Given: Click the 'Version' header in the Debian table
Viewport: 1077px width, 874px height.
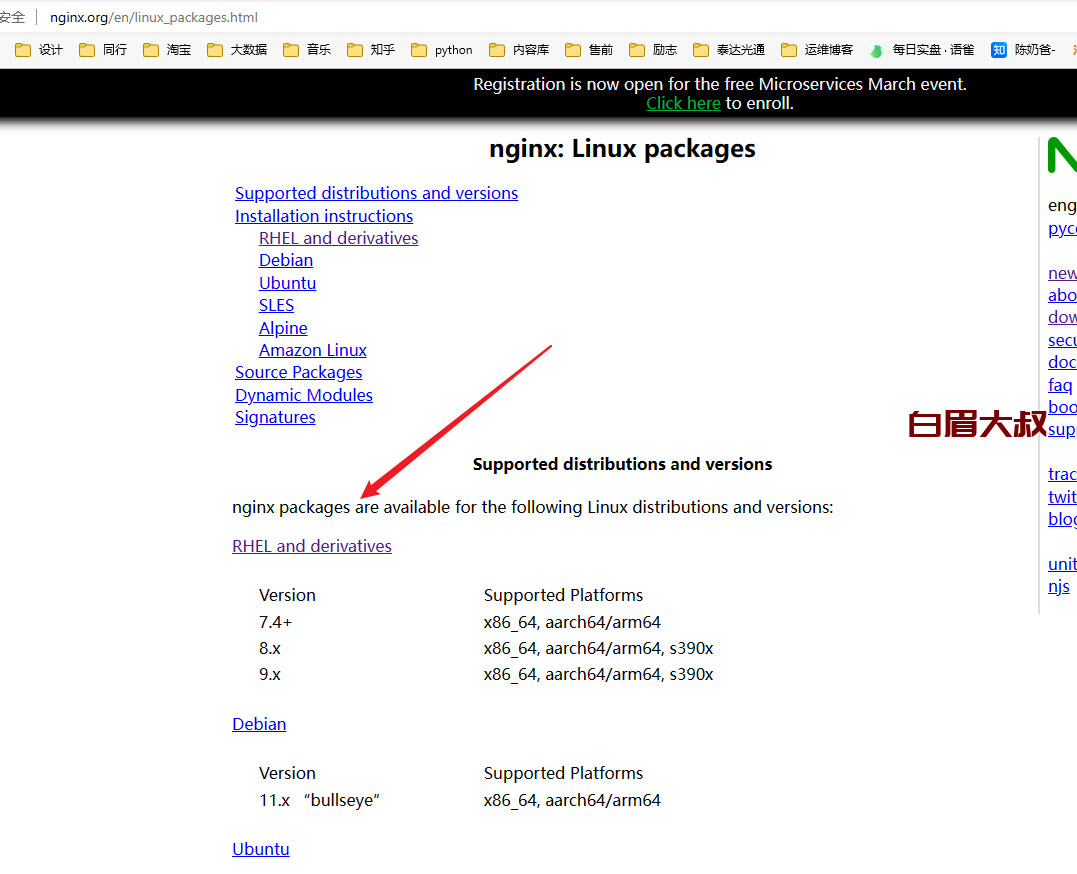Looking at the screenshot, I should pos(287,773).
